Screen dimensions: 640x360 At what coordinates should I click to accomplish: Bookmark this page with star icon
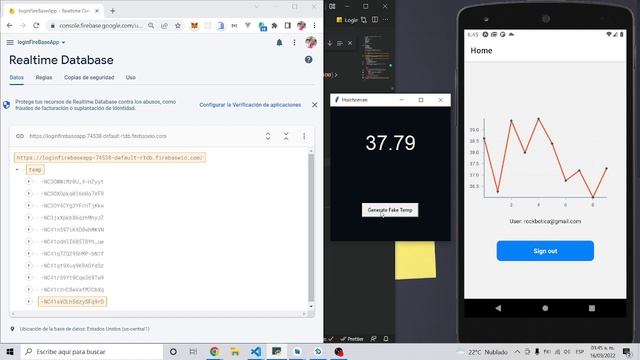click(x=178, y=26)
